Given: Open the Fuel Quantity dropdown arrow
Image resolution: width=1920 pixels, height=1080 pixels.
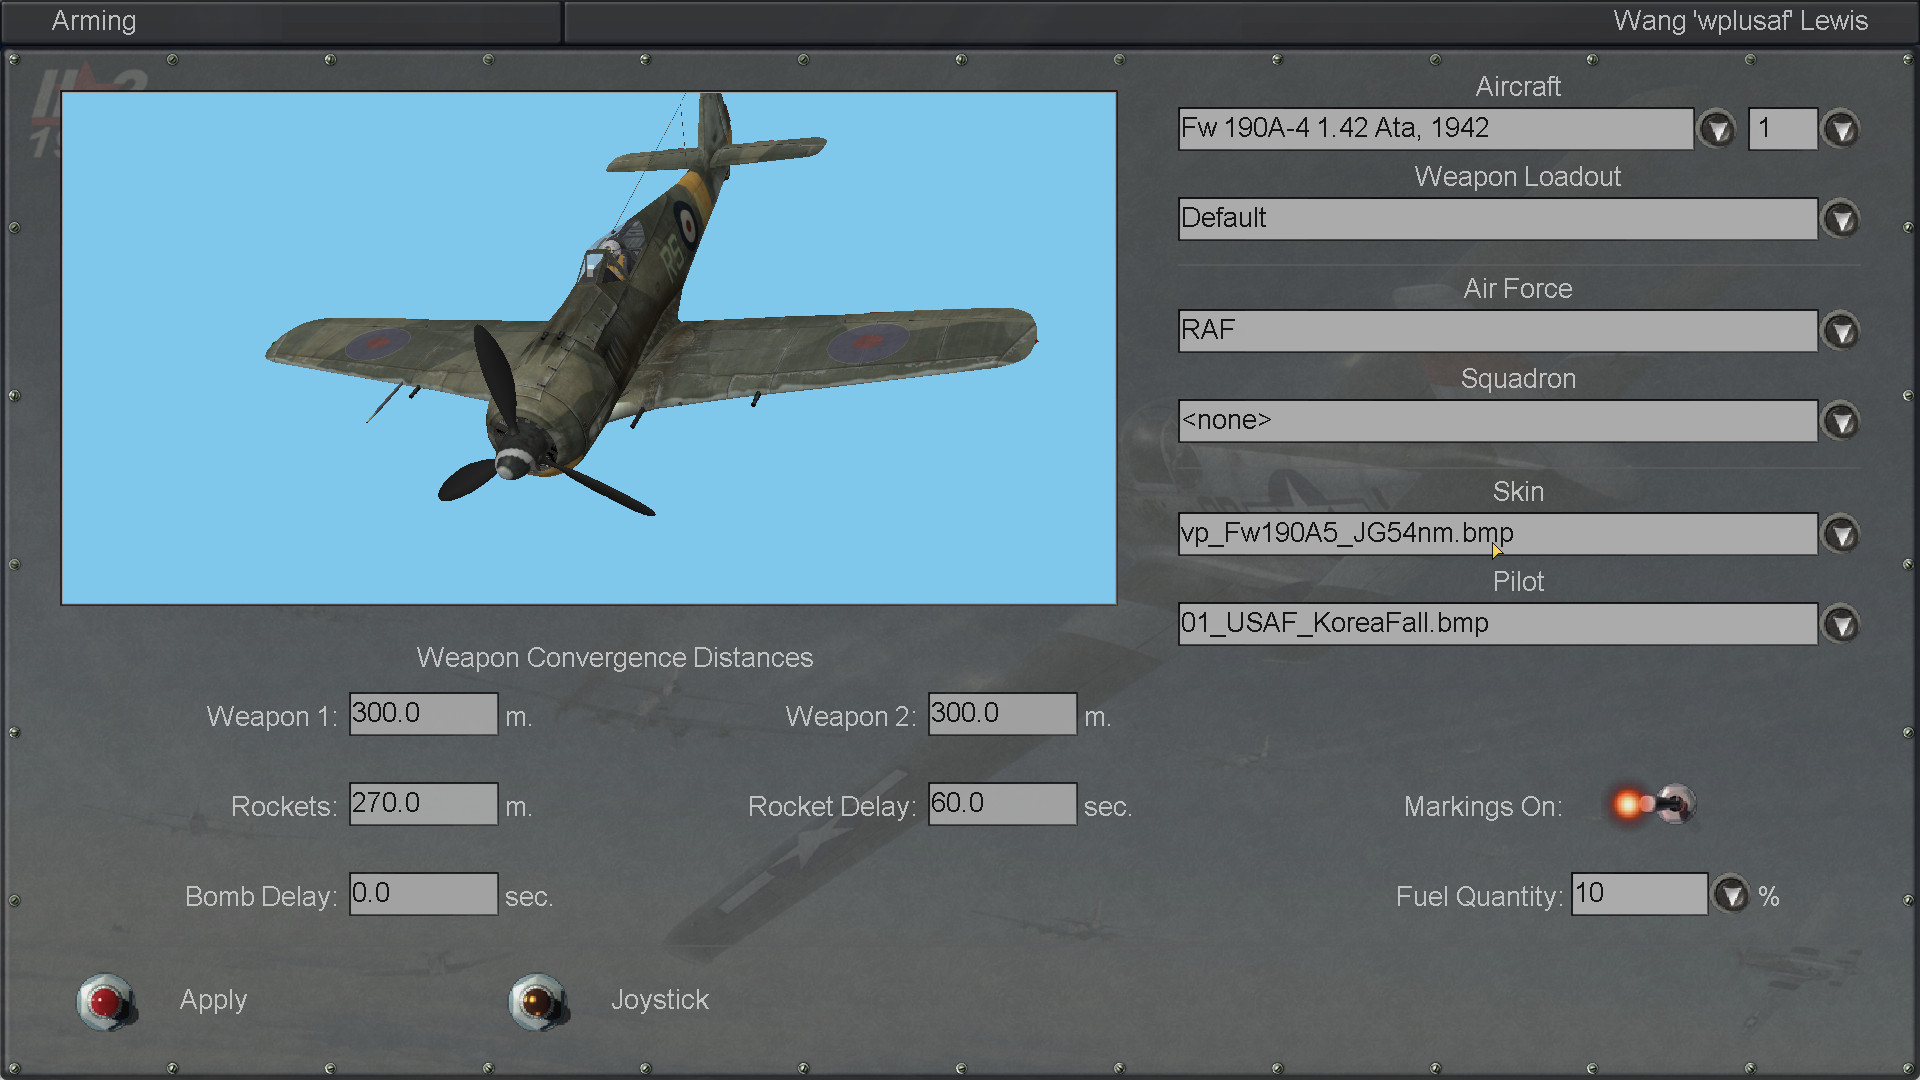Looking at the screenshot, I should 1731,894.
